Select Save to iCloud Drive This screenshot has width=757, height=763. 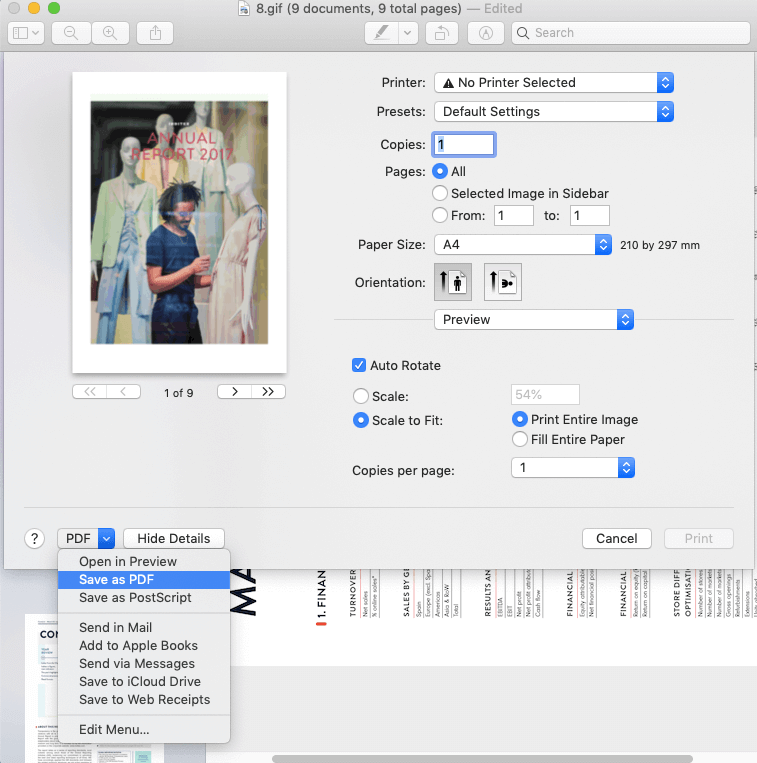pyautogui.click(x=140, y=682)
